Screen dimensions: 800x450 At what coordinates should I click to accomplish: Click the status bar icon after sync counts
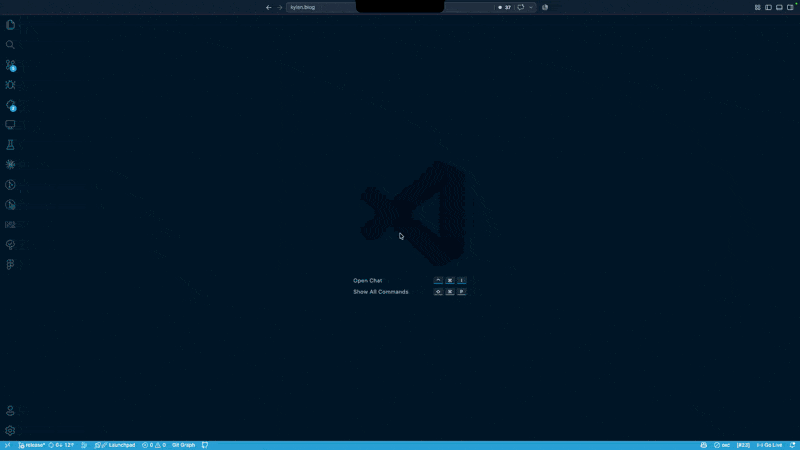coord(84,445)
